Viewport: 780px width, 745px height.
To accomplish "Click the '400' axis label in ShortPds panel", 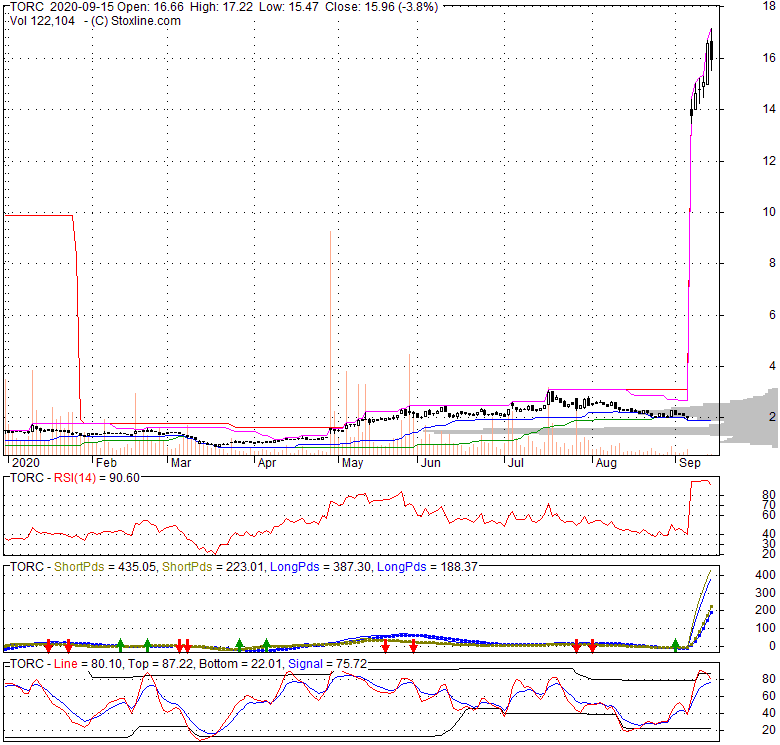I will (x=766, y=575).
